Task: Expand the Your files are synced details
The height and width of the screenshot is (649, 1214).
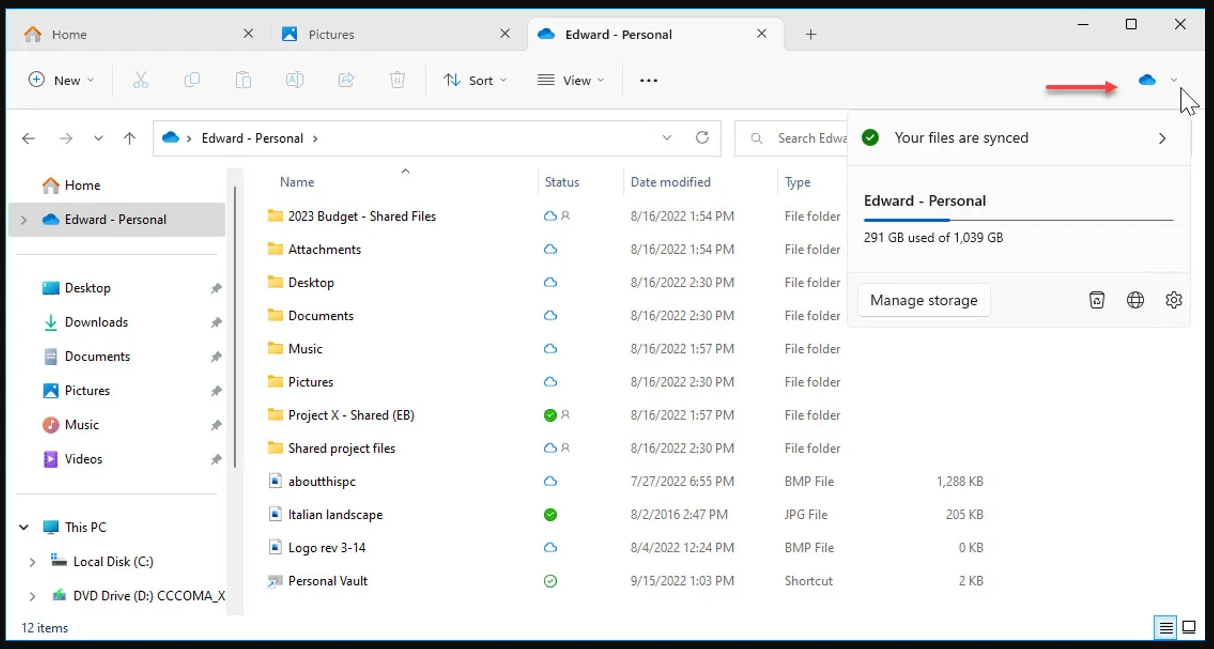Action: coord(1162,138)
